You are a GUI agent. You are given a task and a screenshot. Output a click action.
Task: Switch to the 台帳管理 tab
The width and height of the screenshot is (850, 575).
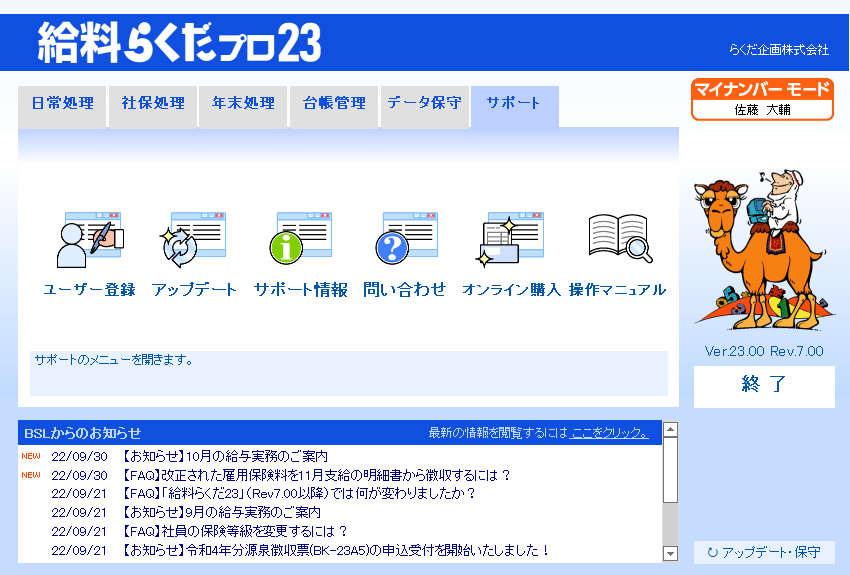coord(334,106)
